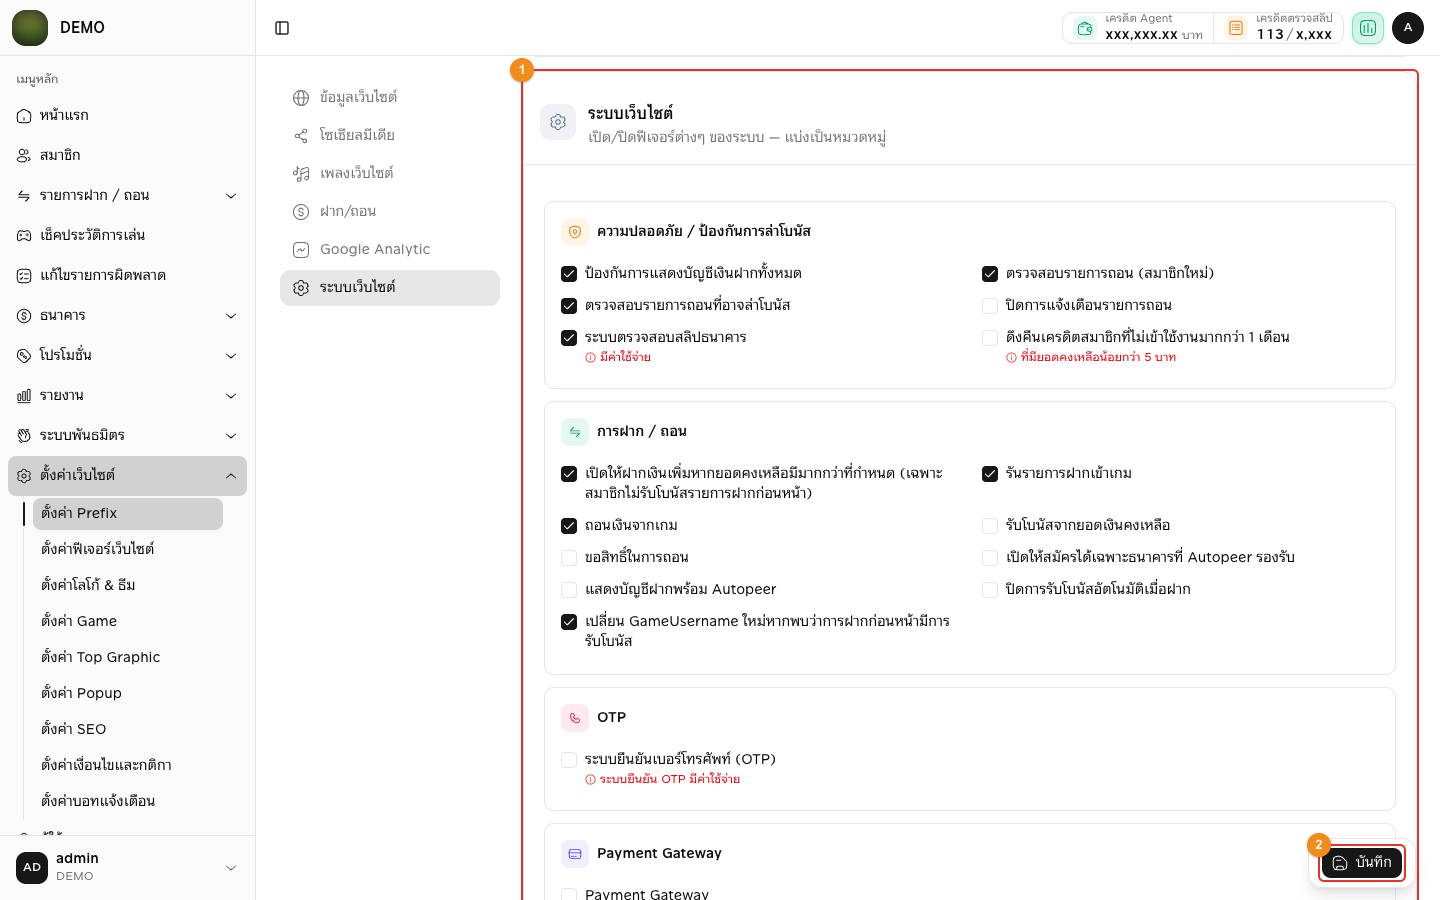Open ตั้งค่าโลโก้ & ธีม submenu item
This screenshot has width=1440, height=900.
coord(128,585)
